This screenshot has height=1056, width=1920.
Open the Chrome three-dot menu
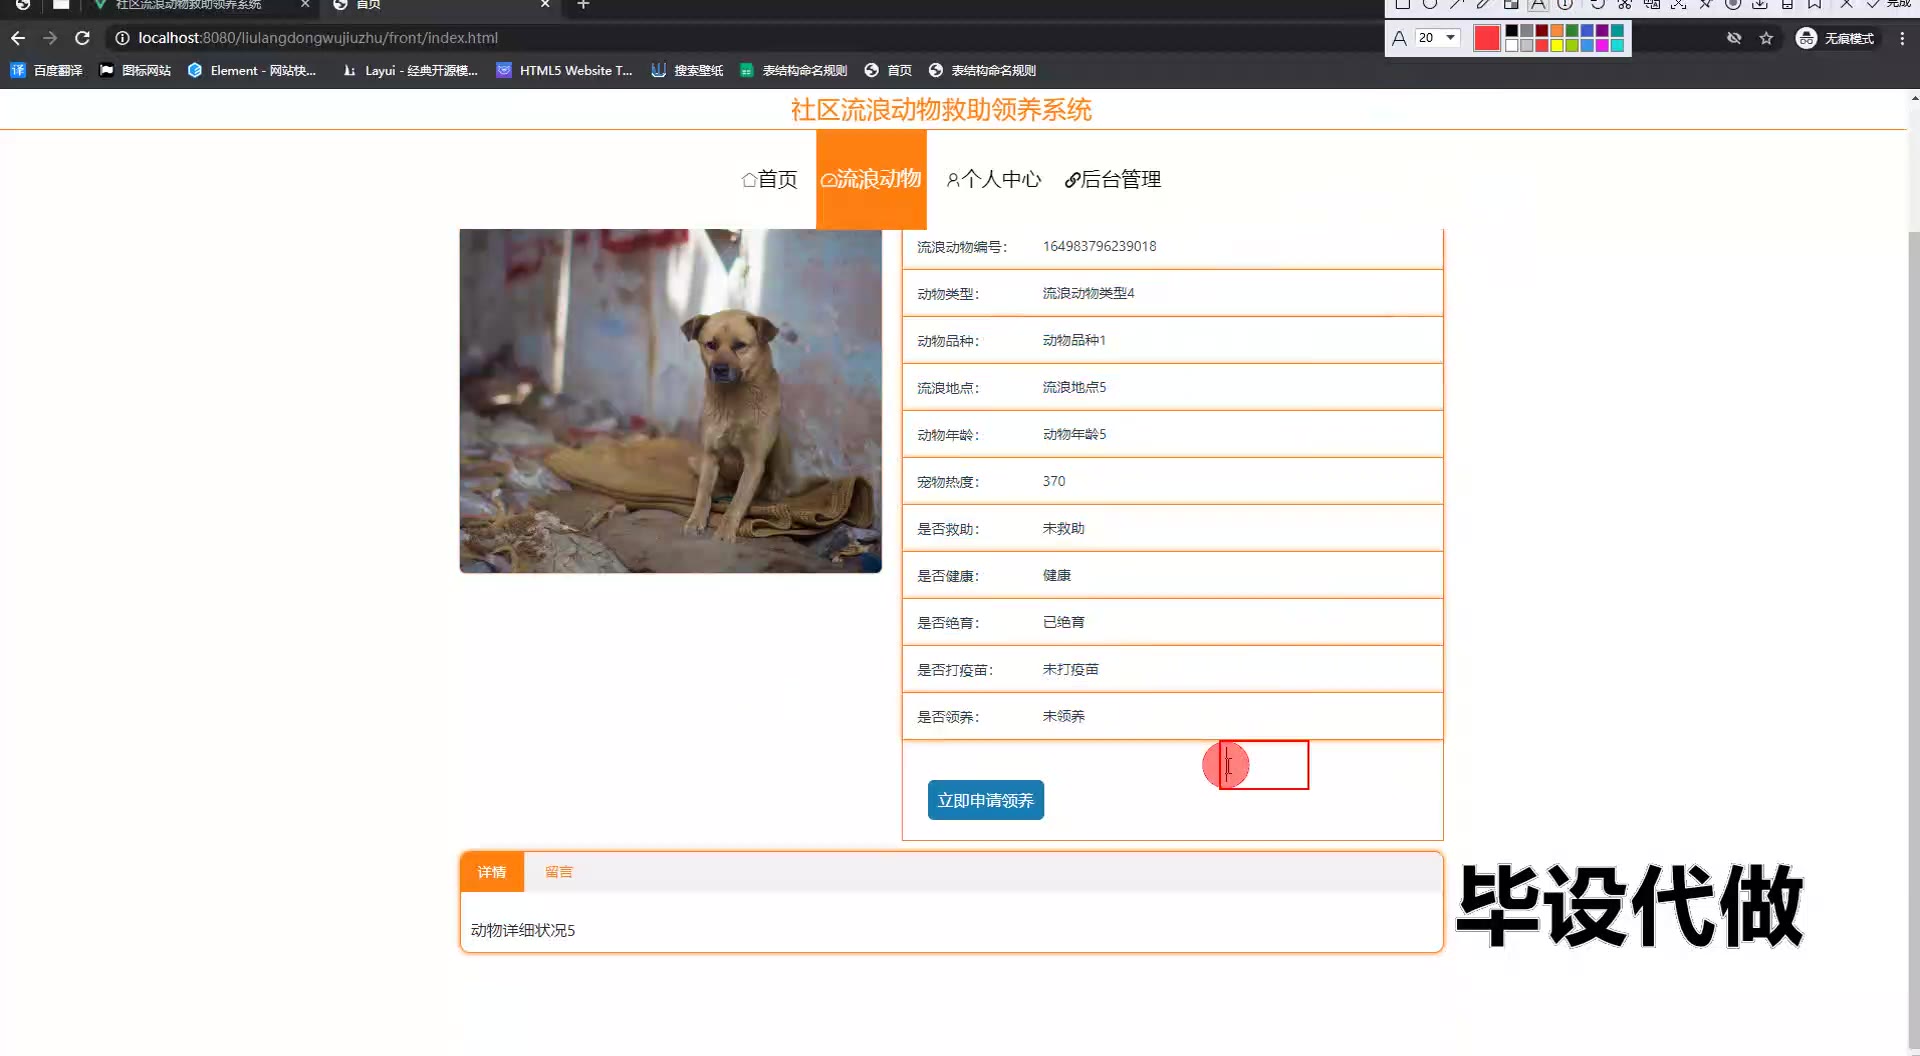[x=1902, y=38]
